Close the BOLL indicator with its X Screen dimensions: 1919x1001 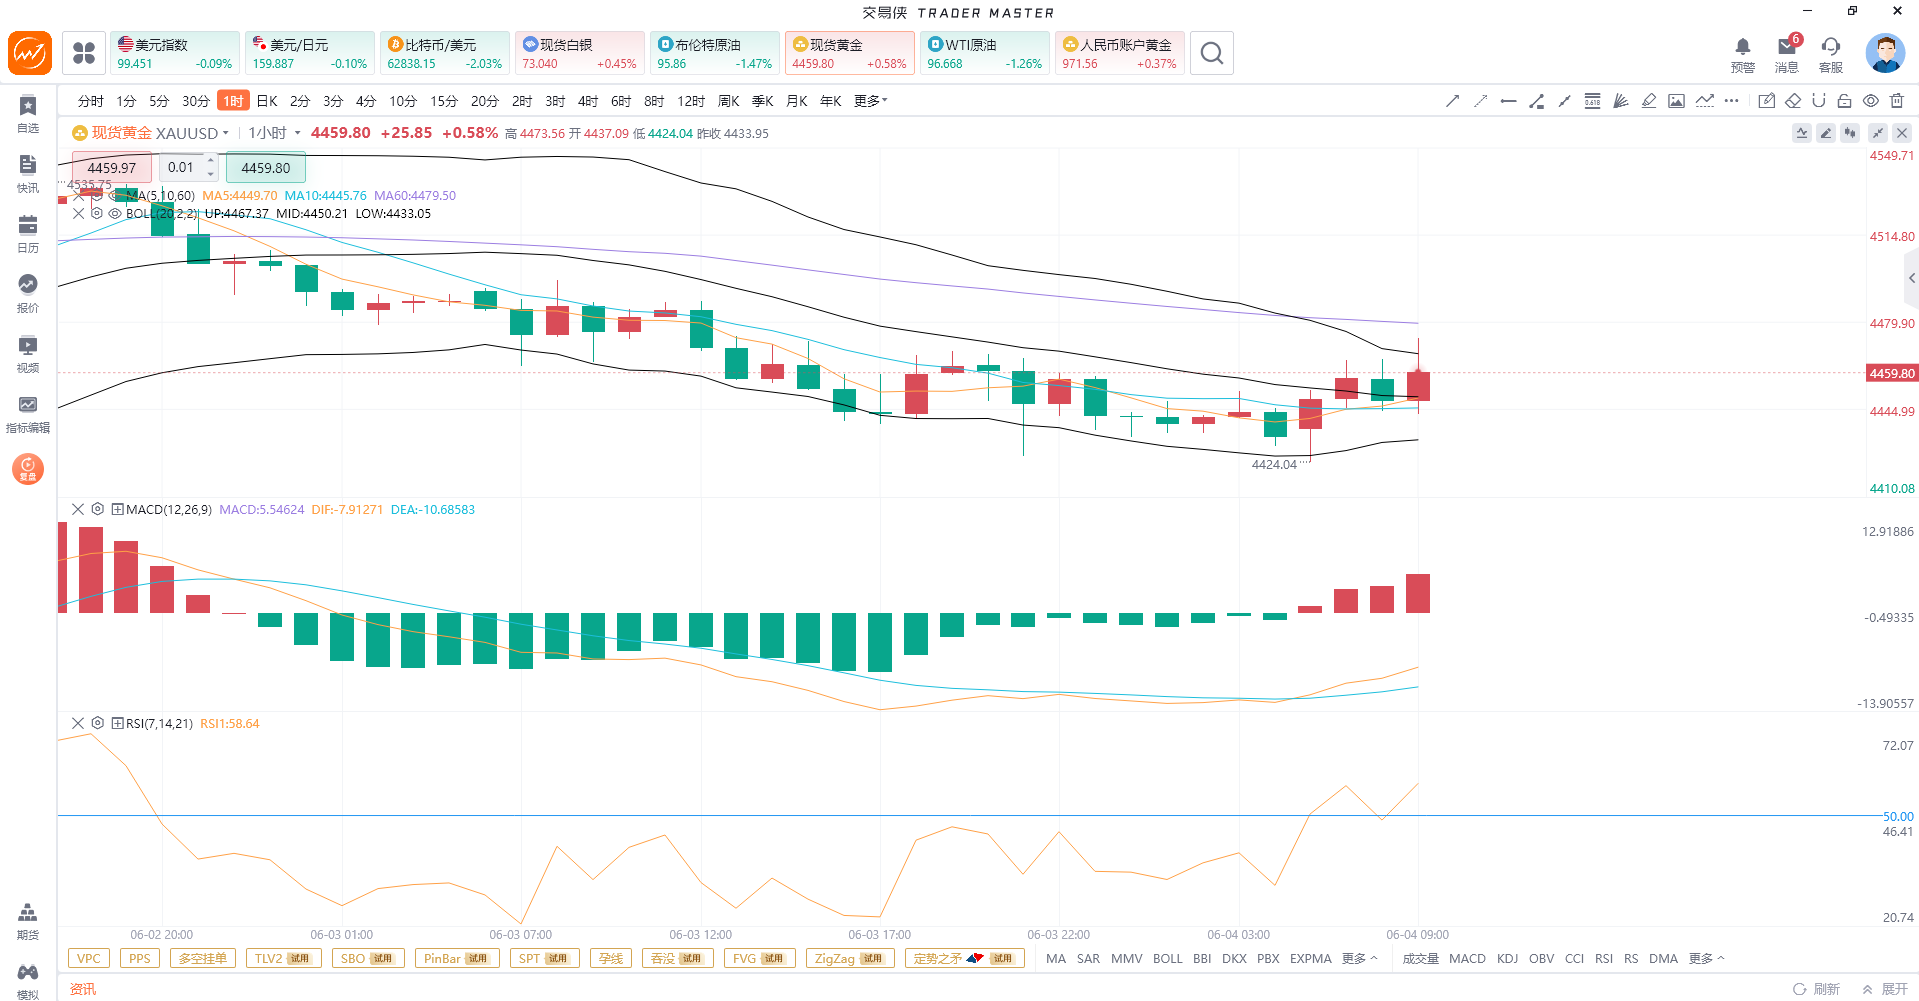coord(79,214)
